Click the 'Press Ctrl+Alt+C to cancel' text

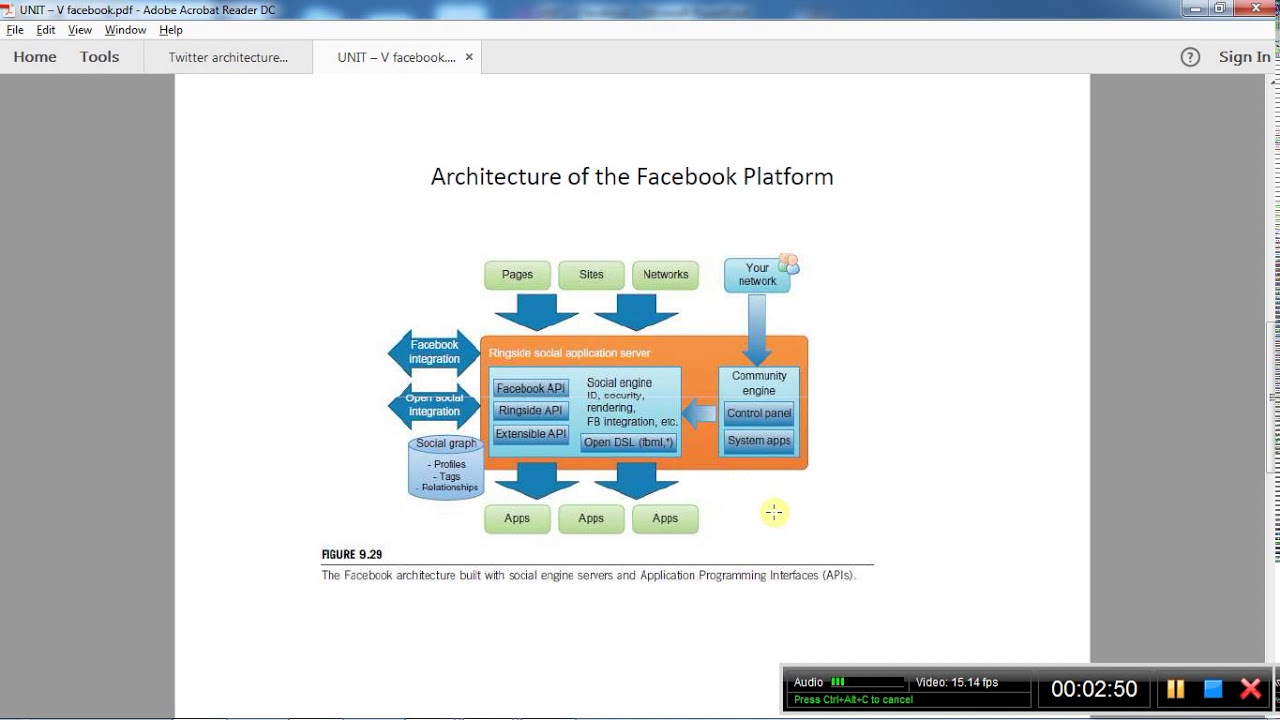[853, 699]
